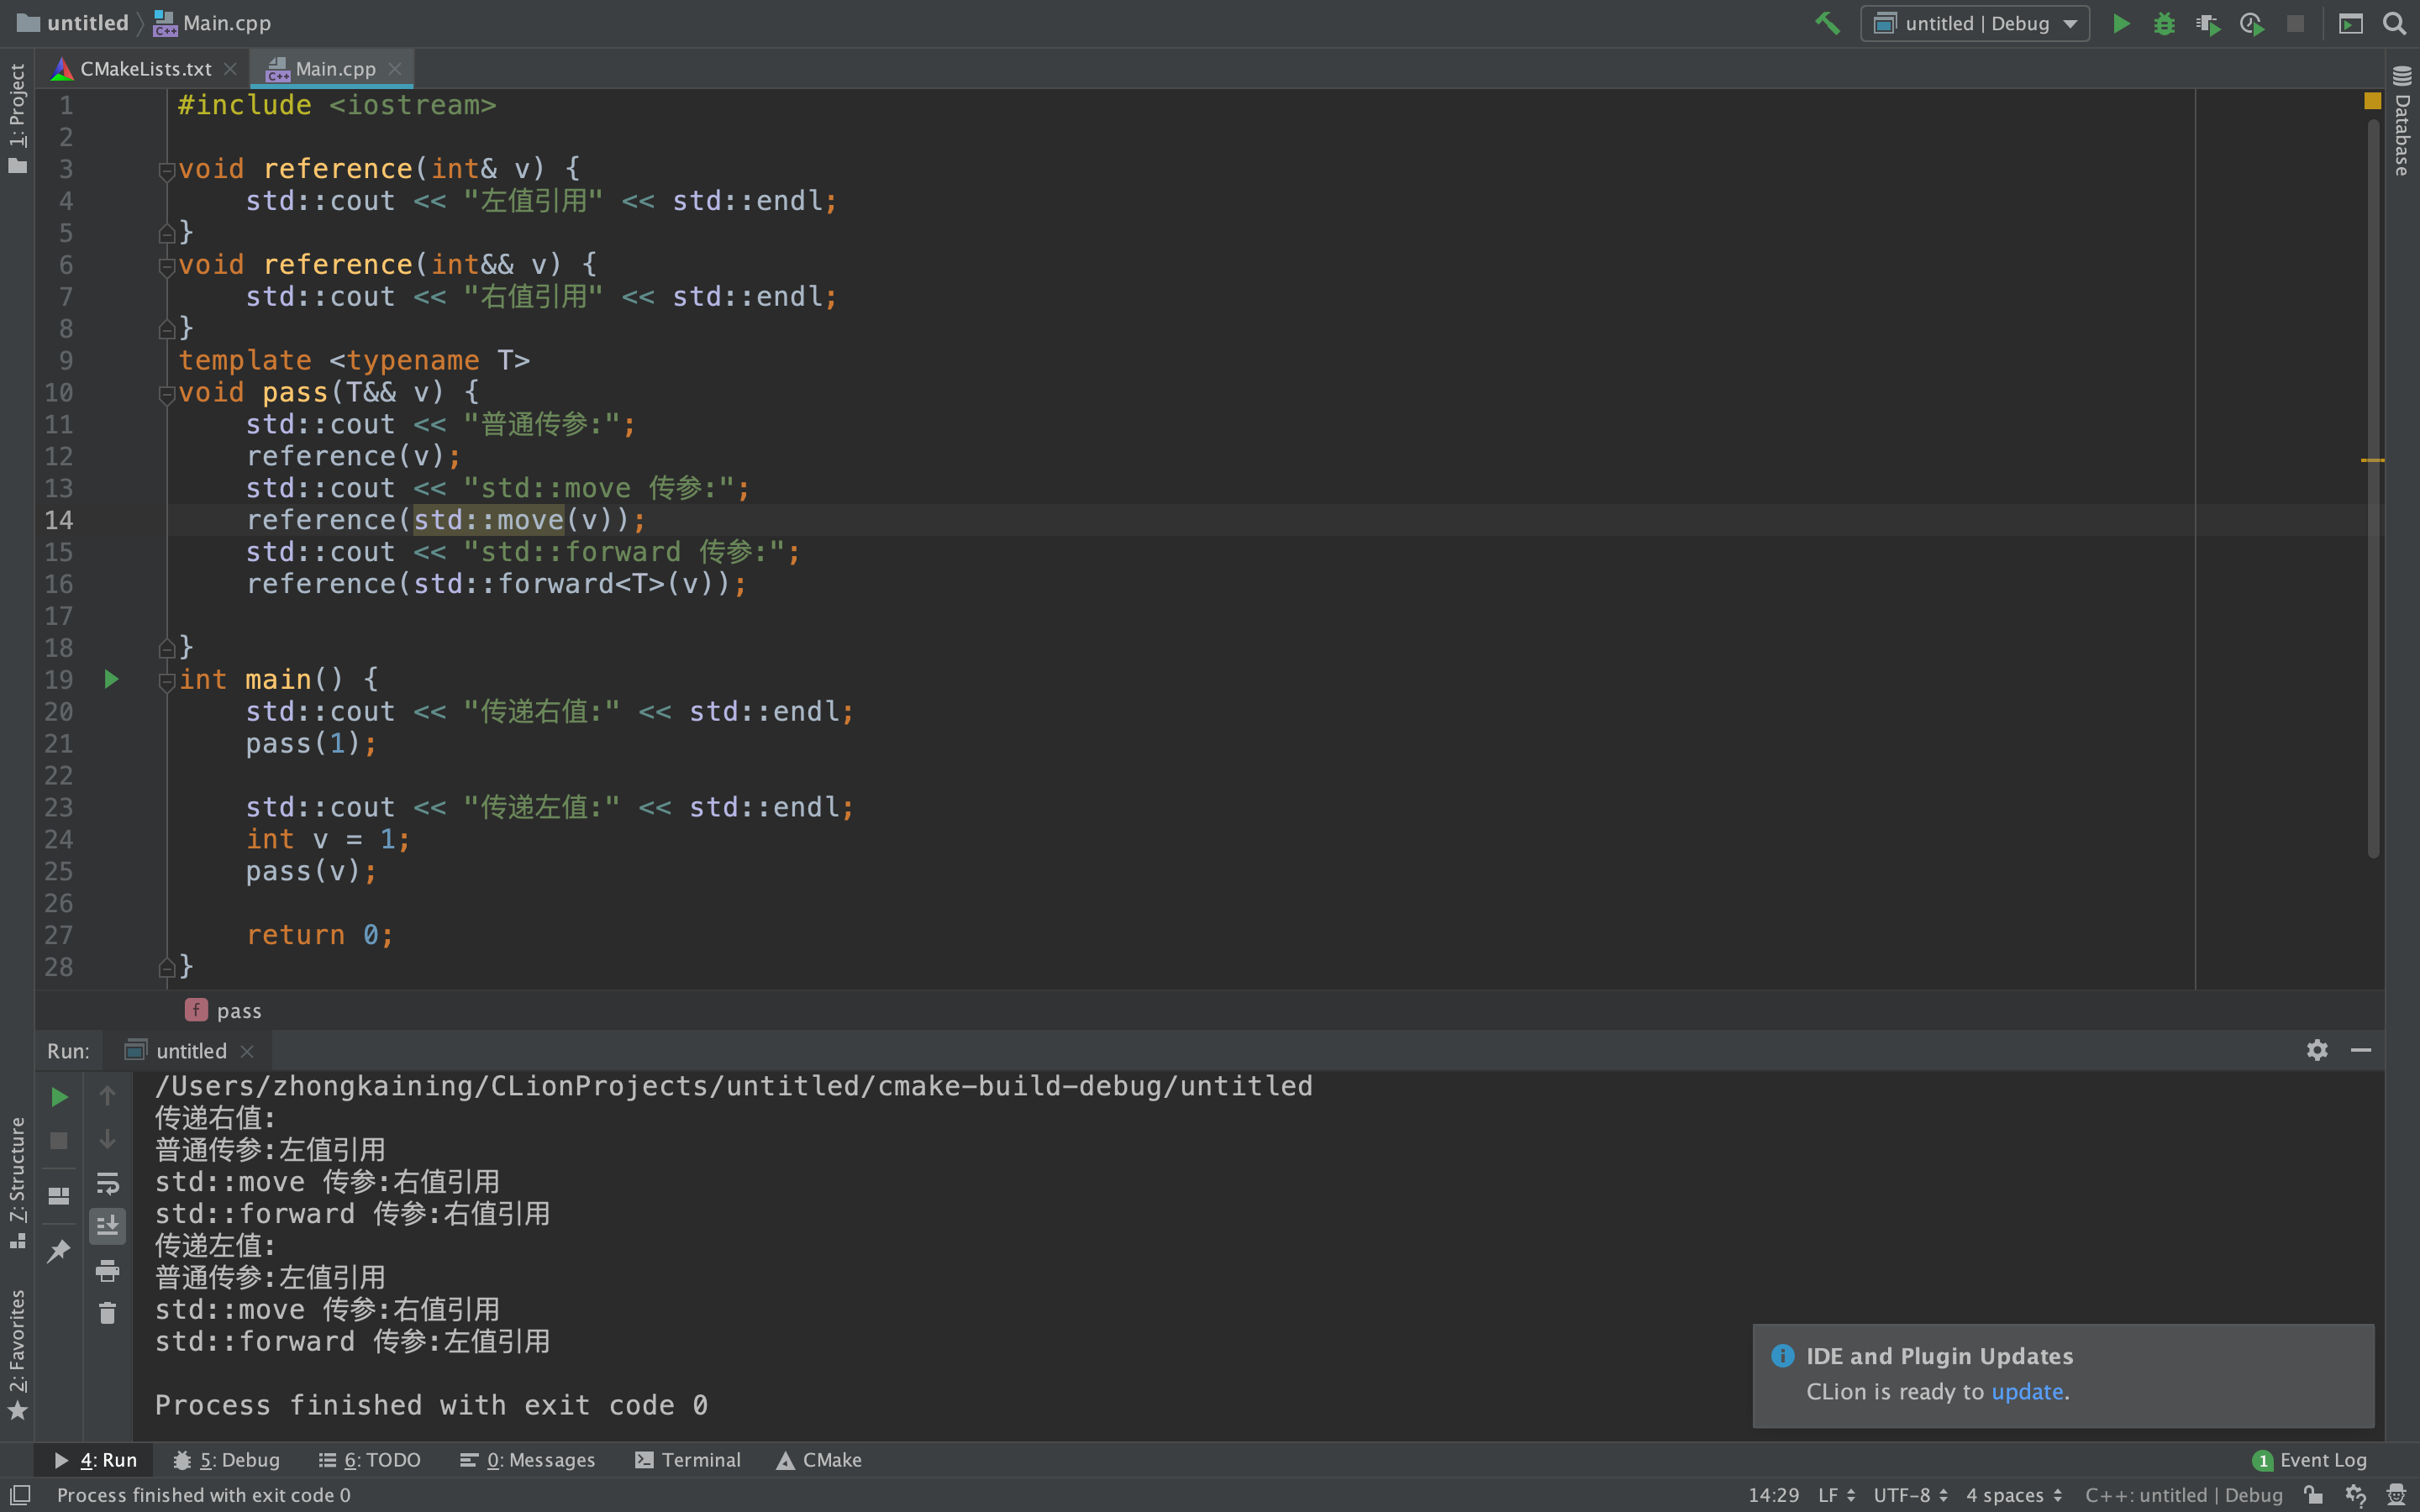Open the 6: TODO tool tab
This screenshot has height=1512, width=2420.
[369, 1460]
